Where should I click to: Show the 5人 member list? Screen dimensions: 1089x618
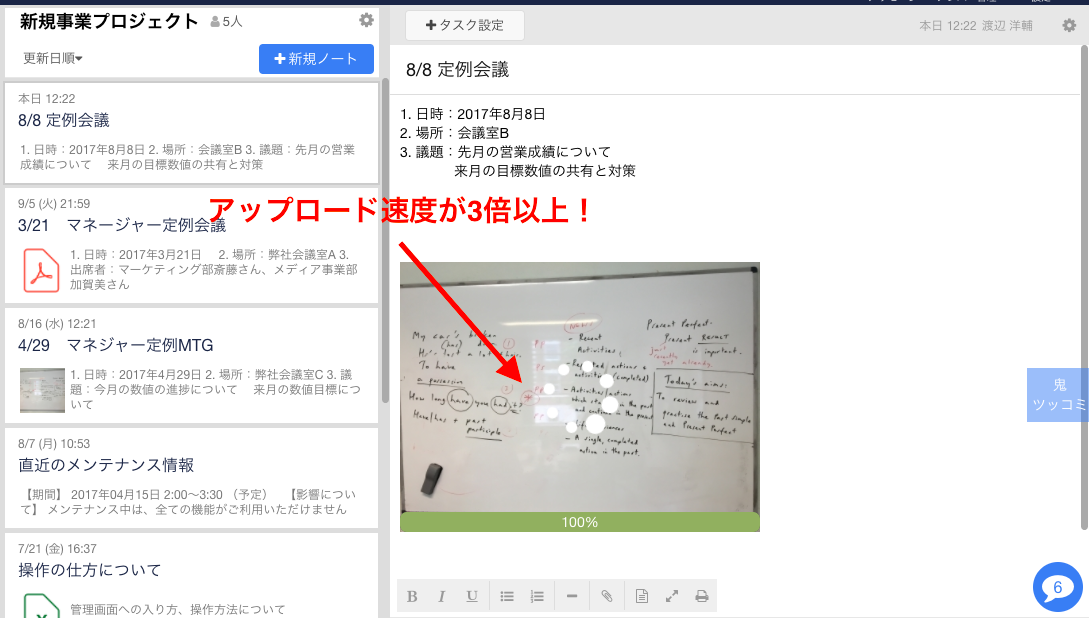[226, 19]
